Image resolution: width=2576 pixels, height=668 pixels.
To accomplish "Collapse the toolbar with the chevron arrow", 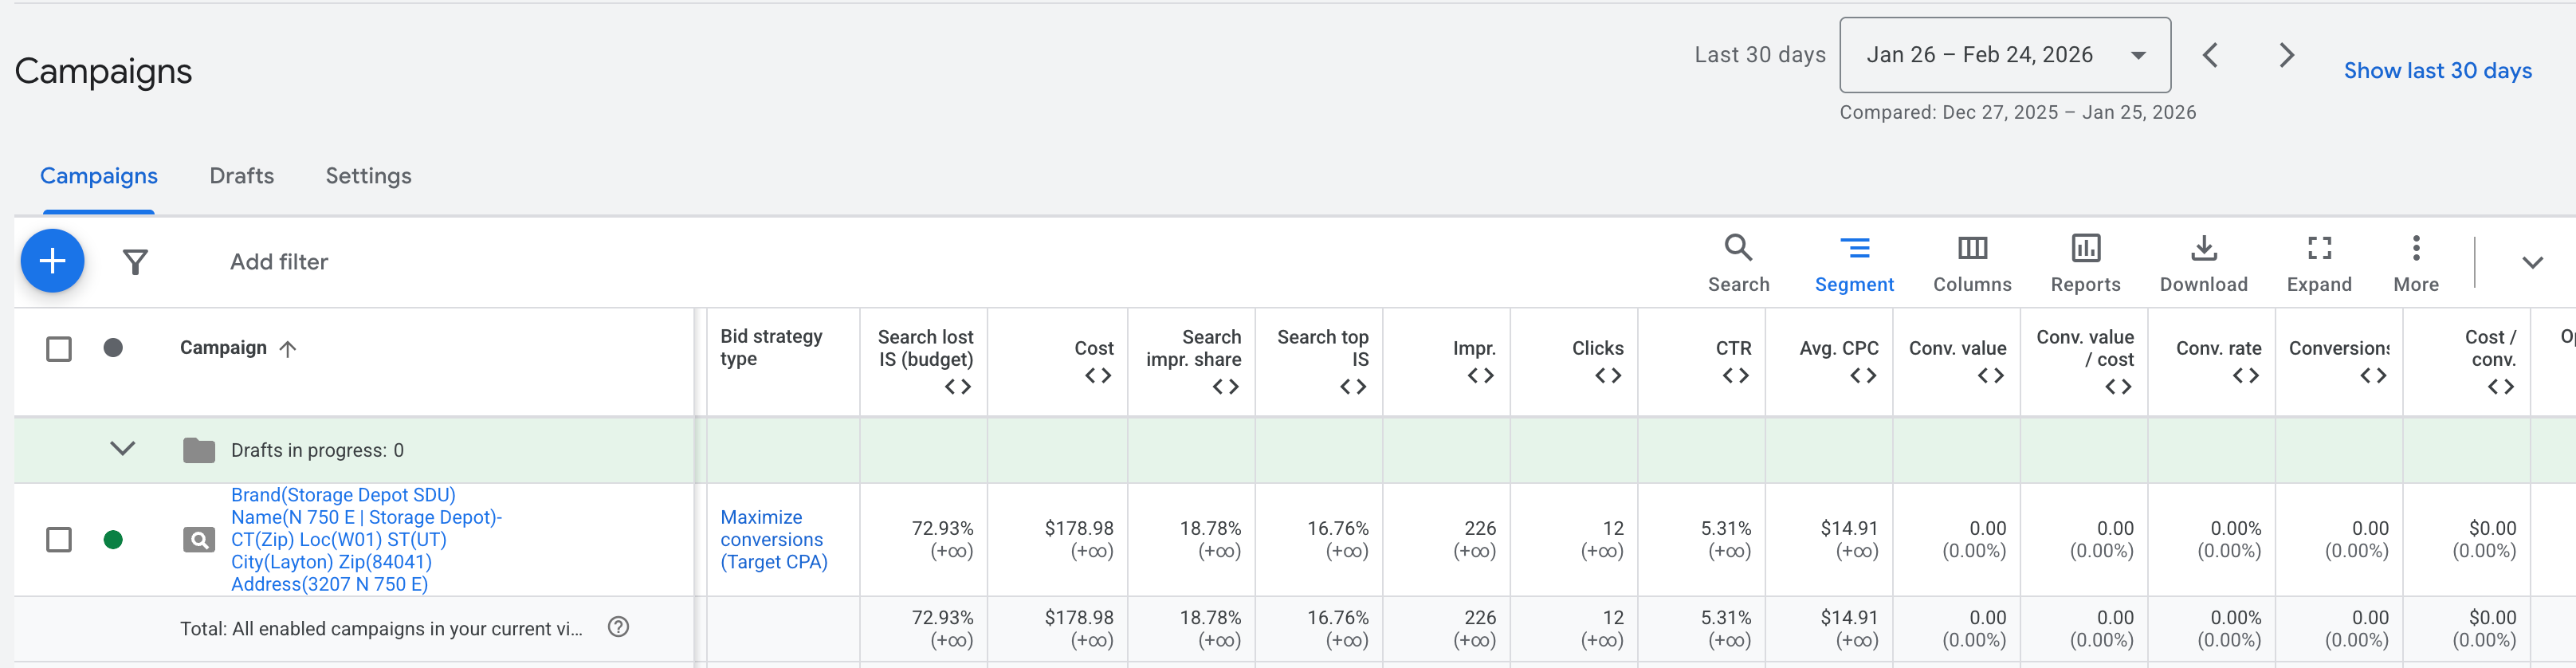I will (2531, 263).
